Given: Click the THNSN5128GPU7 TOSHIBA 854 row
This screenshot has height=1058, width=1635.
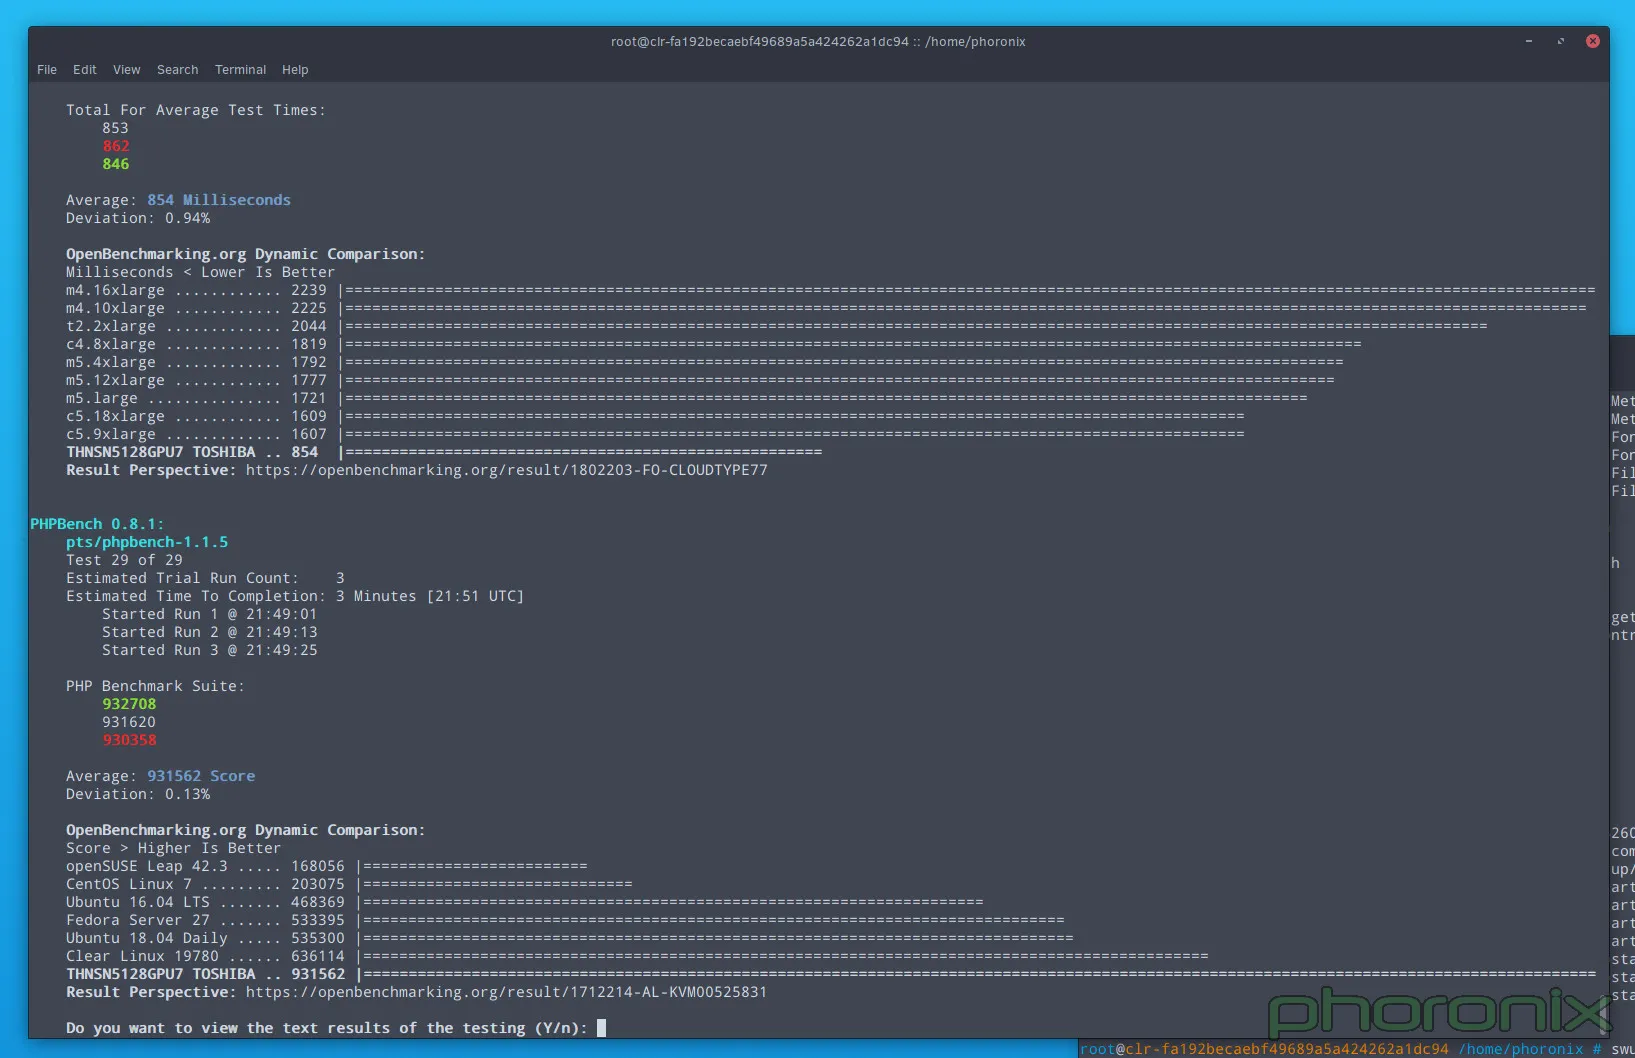Looking at the screenshot, I should pyautogui.click(x=444, y=452).
